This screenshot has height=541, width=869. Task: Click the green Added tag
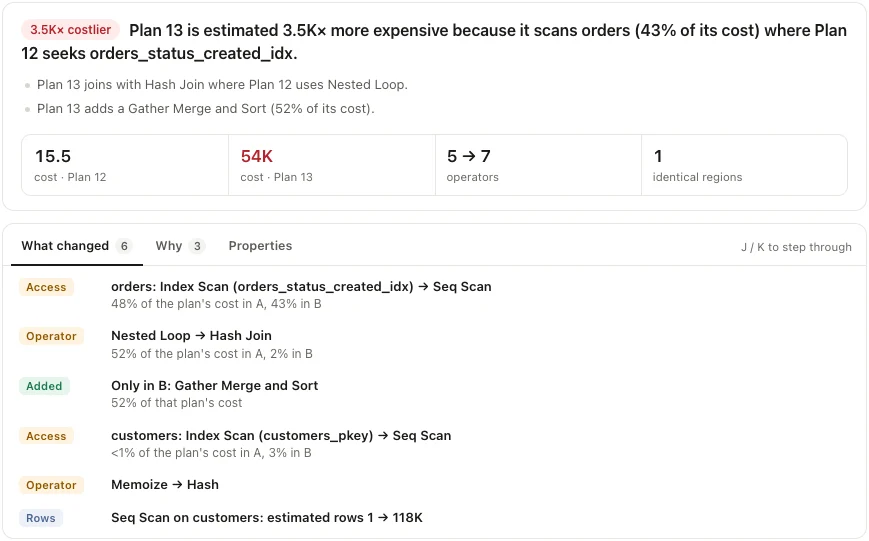(44, 386)
